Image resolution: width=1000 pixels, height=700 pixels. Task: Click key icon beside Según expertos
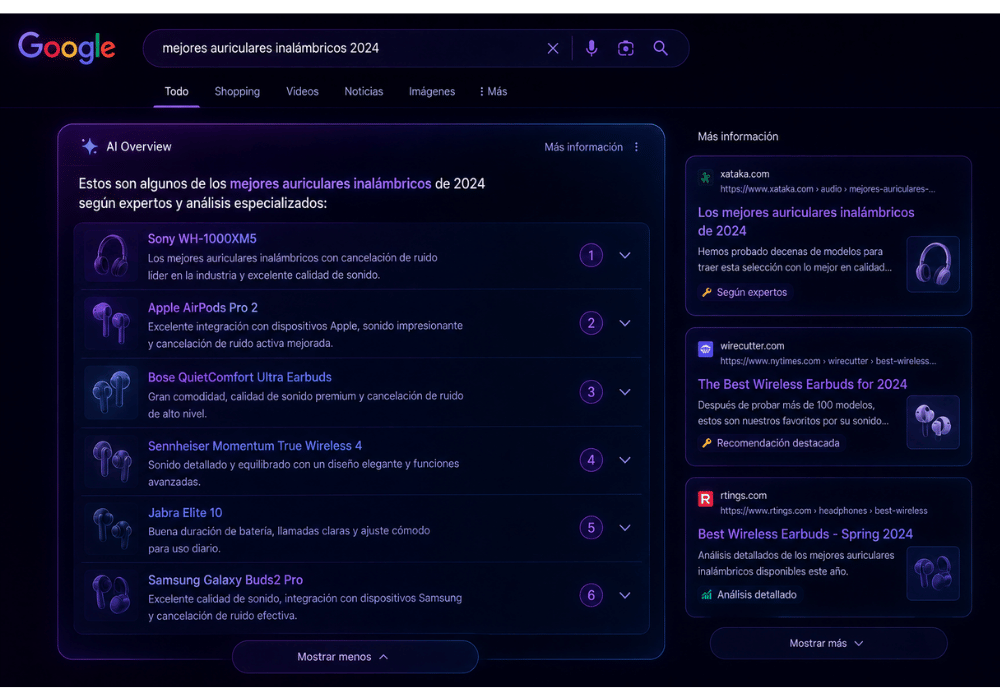[707, 292]
